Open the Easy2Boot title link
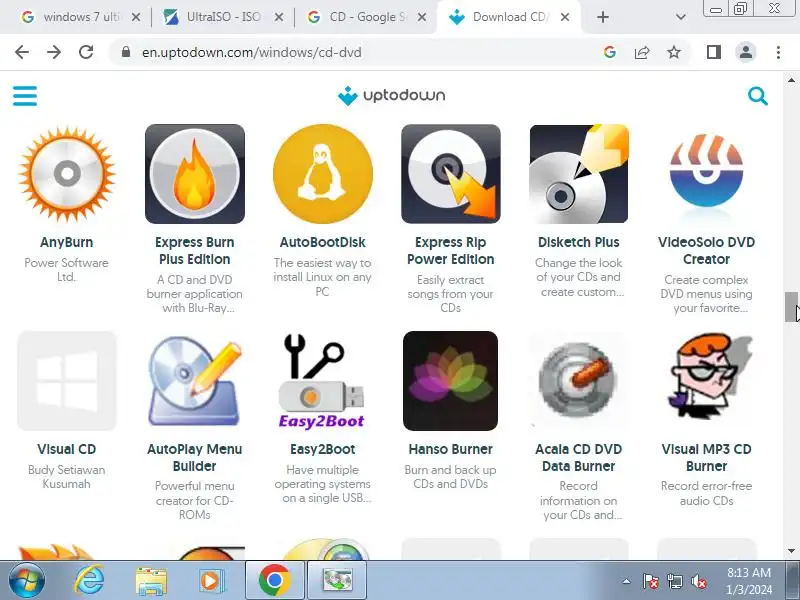The height and width of the screenshot is (600, 800). [322, 449]
